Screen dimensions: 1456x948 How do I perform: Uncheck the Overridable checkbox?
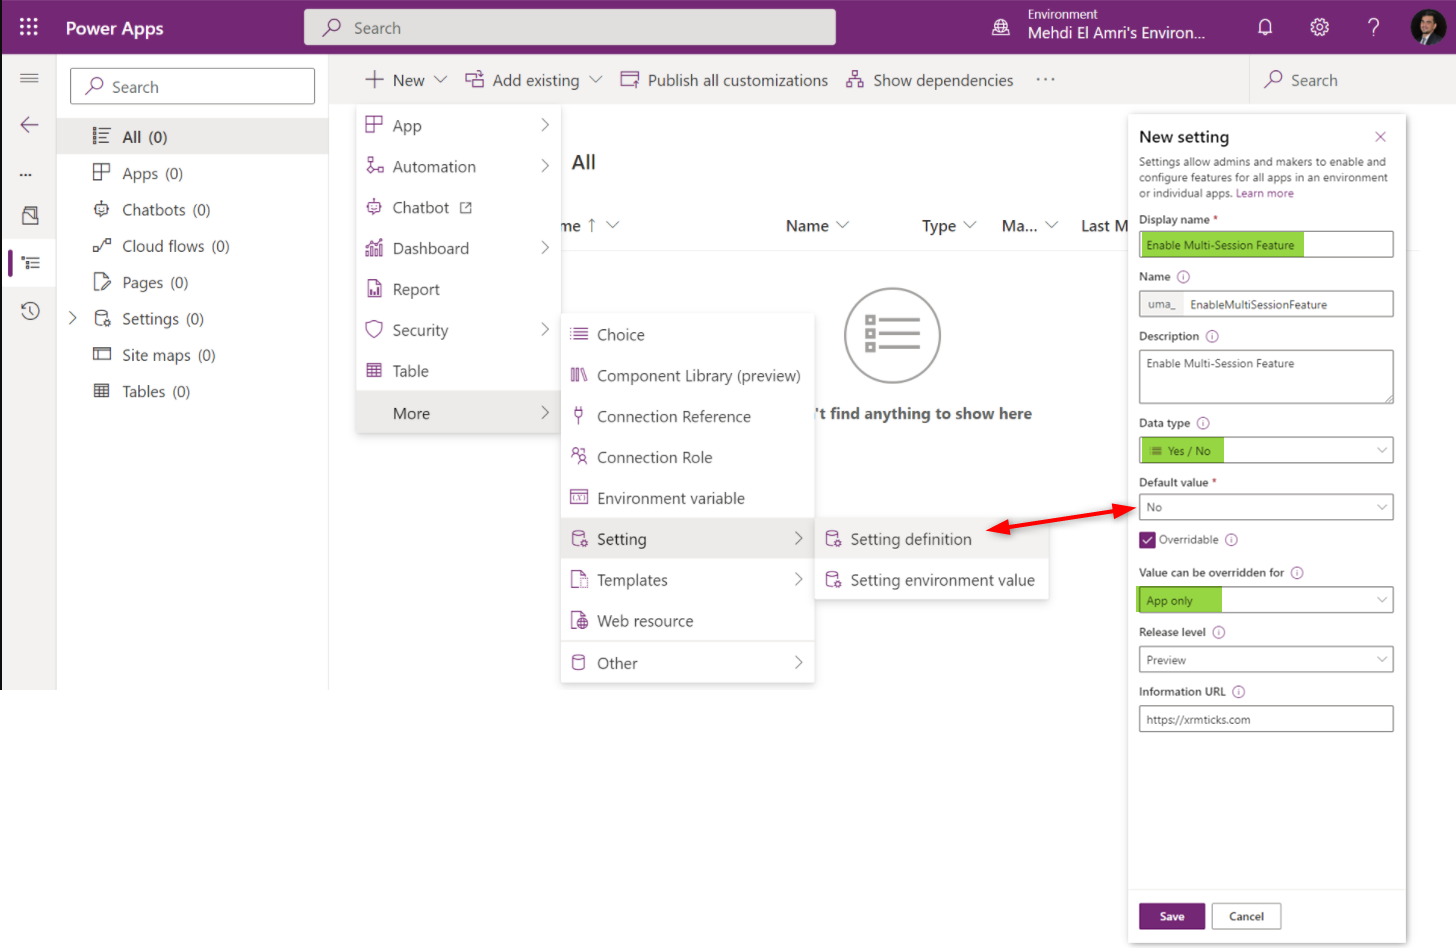click(x=1147, y=540)
